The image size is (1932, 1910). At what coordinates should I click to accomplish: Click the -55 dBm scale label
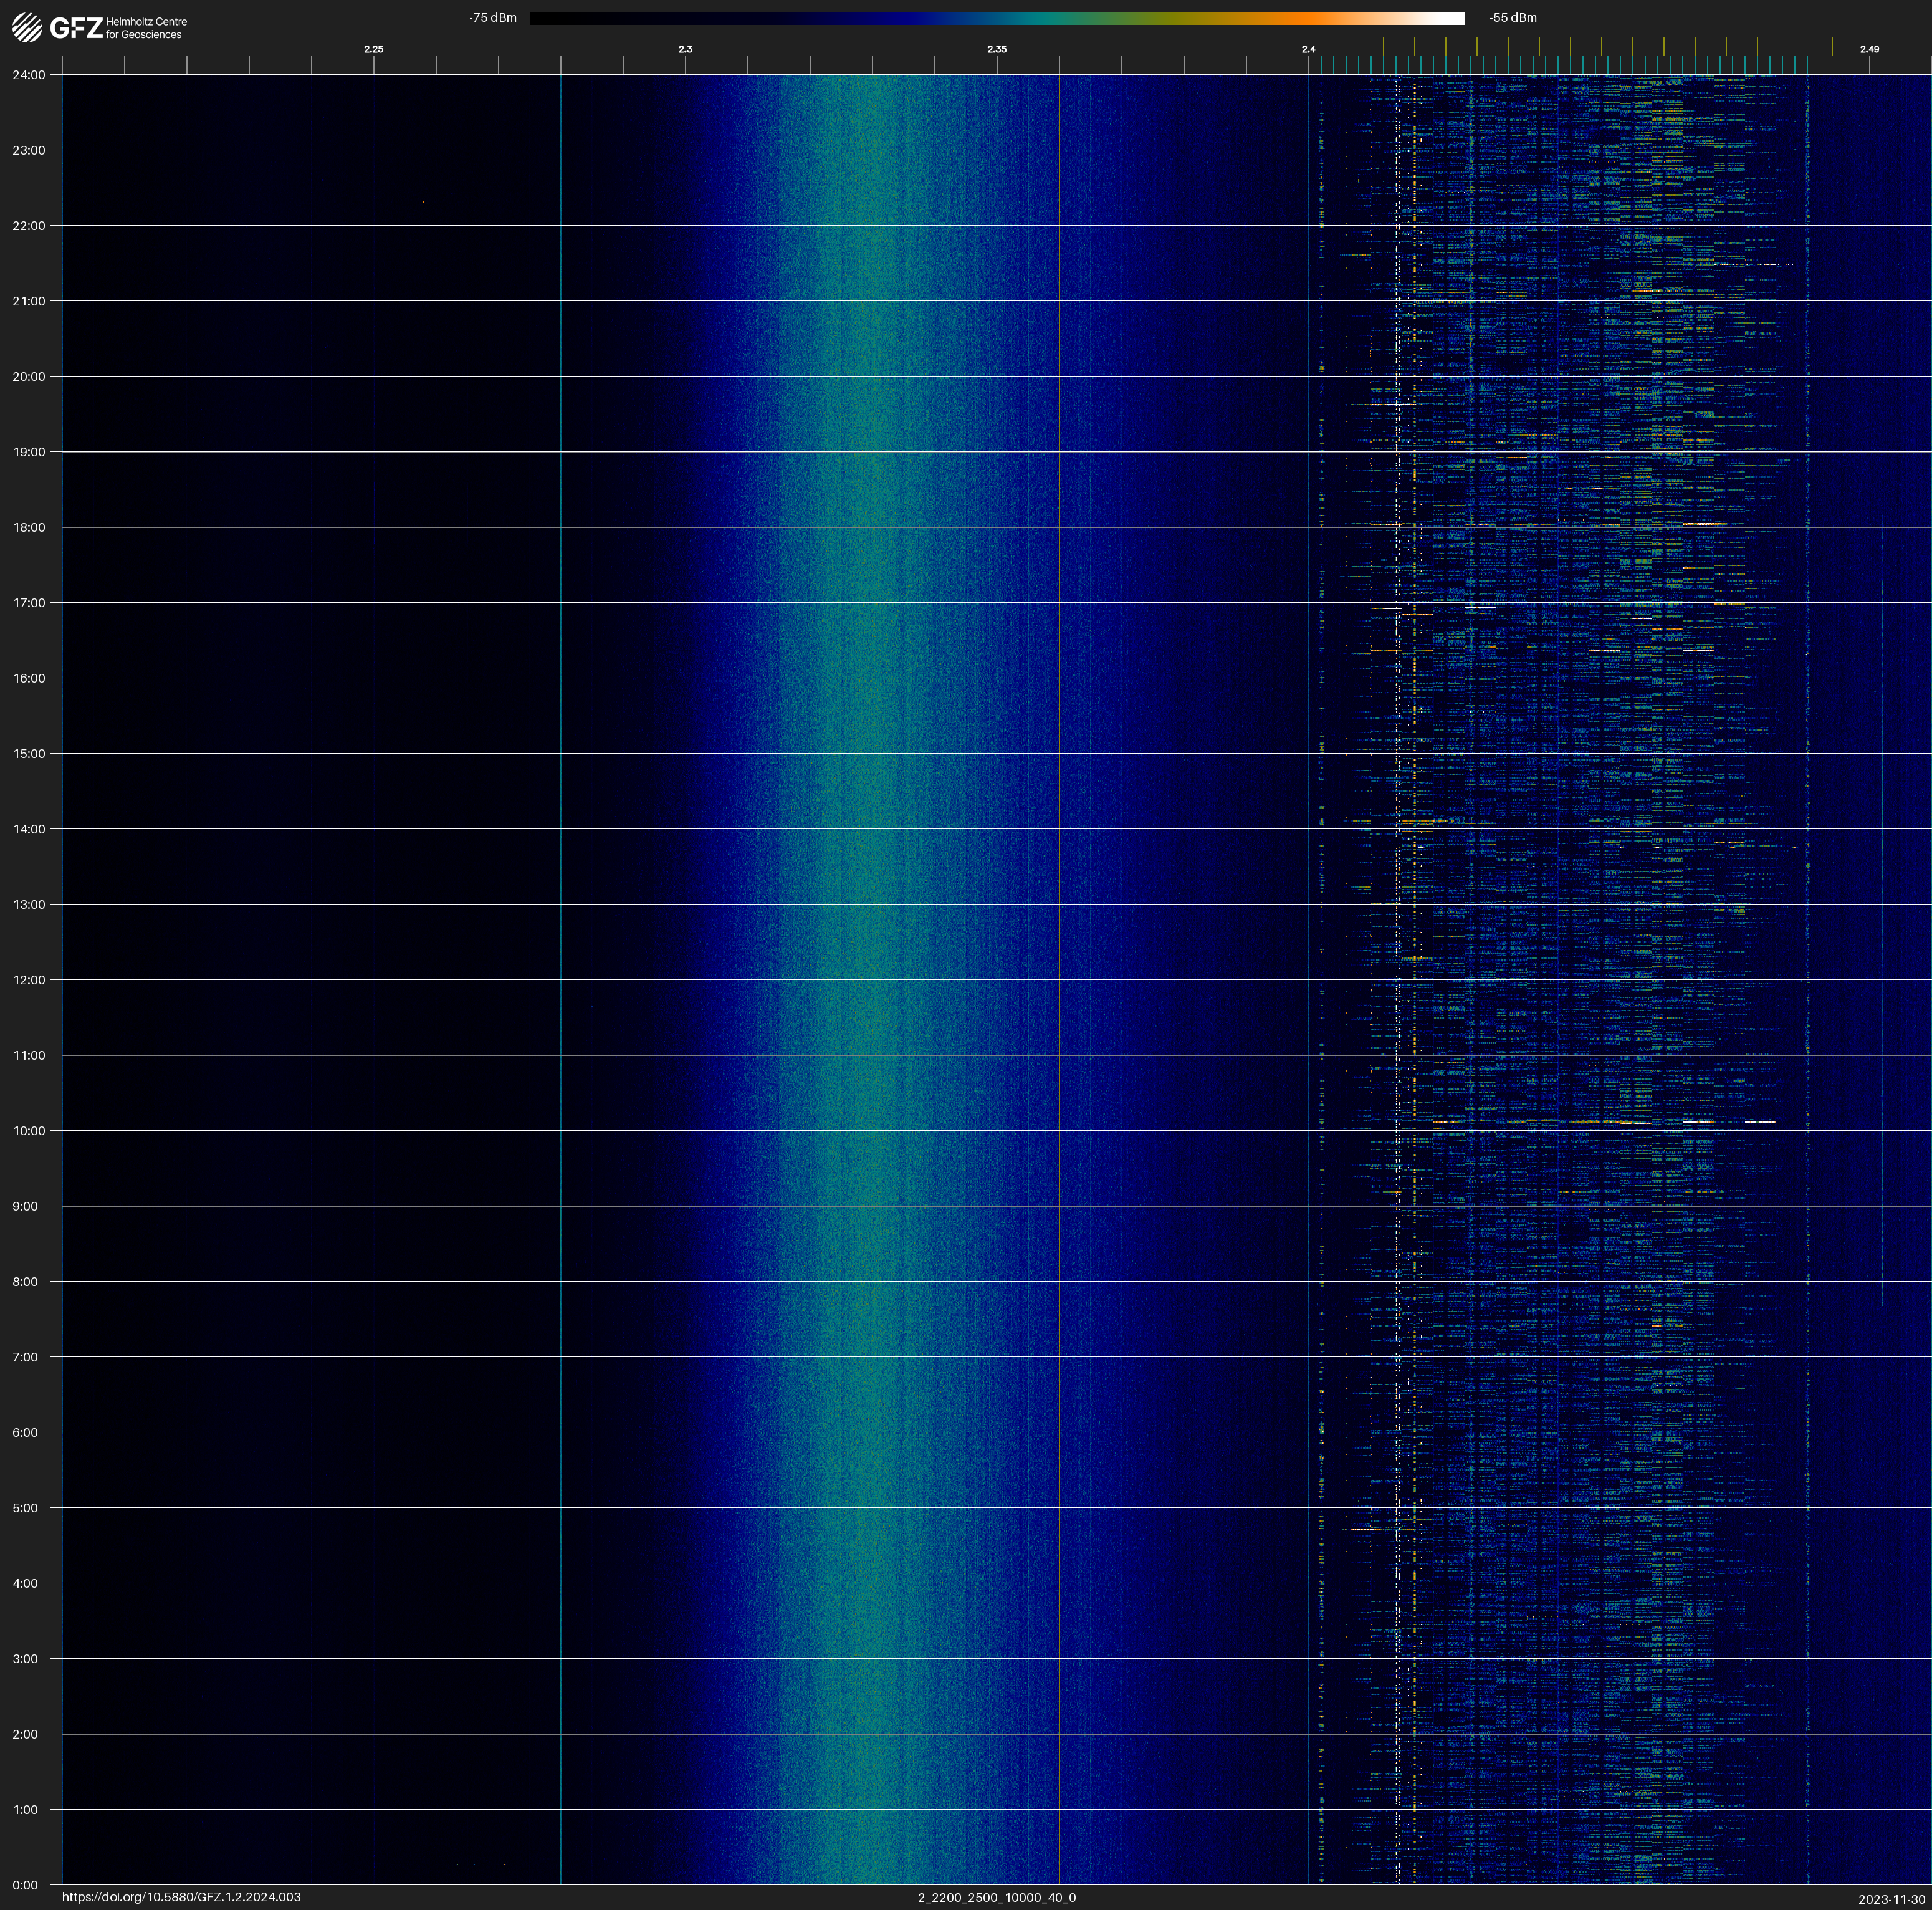coord(1512,18)
